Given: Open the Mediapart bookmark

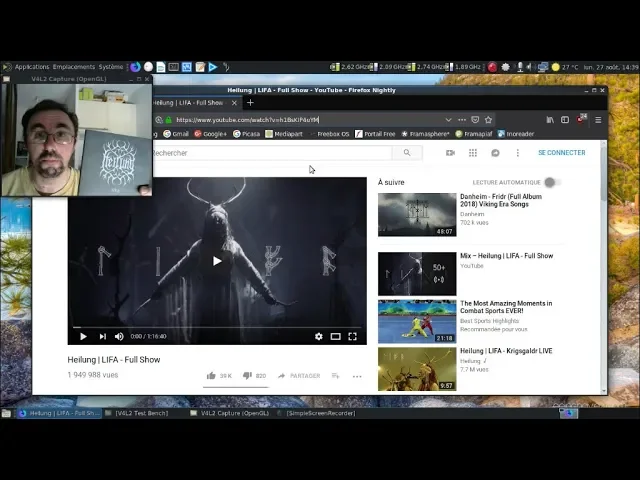Looking at the screenshot, I should coord(284,134).
